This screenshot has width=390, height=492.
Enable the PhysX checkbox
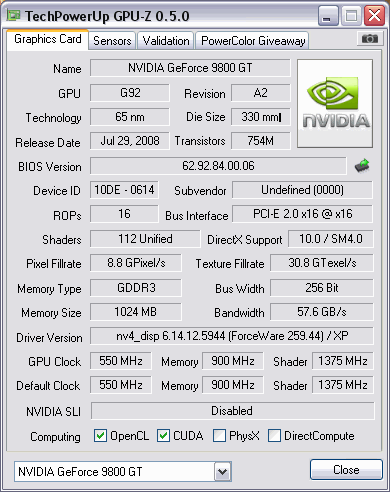219,436
